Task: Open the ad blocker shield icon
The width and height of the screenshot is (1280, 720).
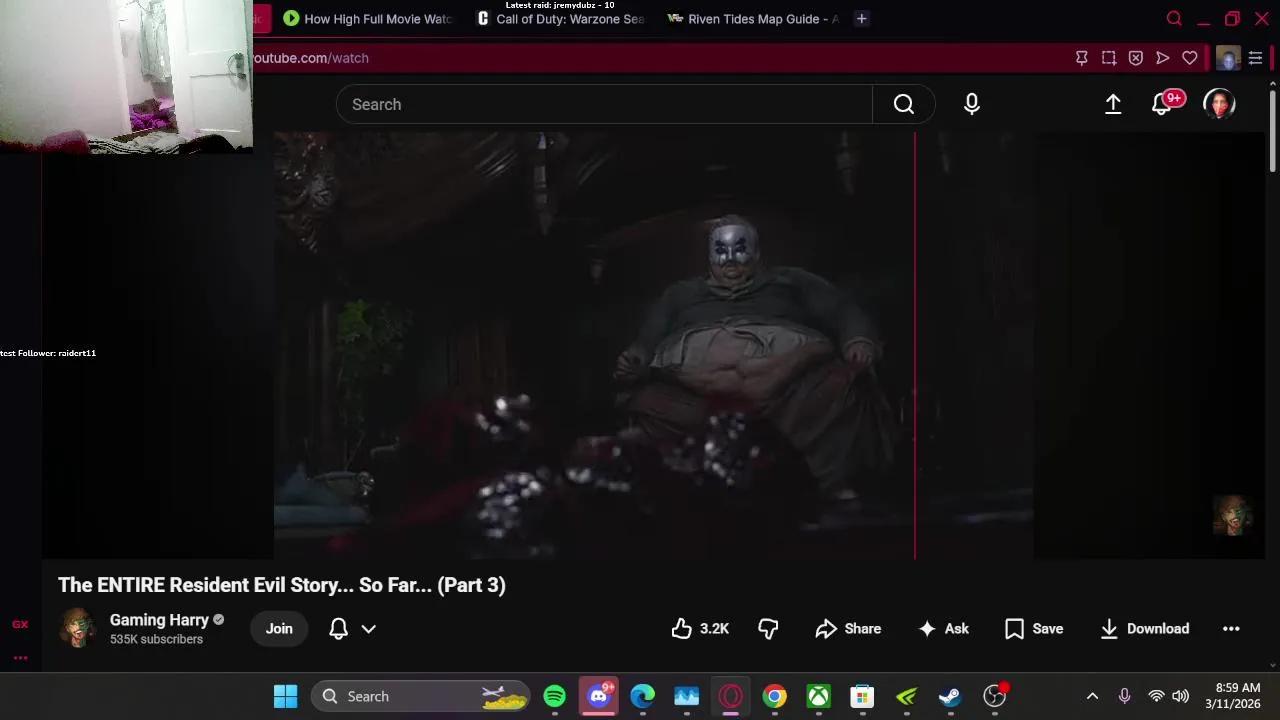Action: coord(1136,58)
